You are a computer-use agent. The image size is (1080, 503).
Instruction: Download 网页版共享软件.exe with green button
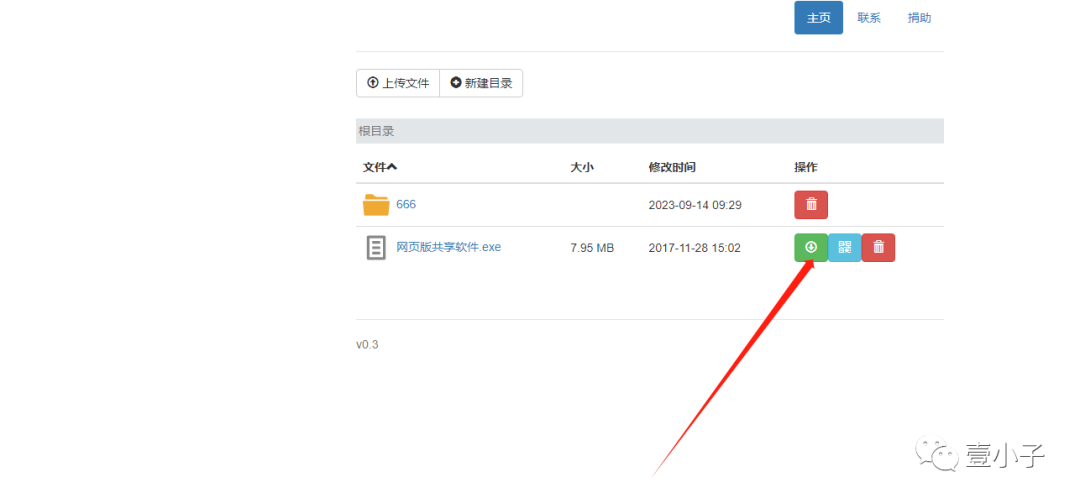811,247
